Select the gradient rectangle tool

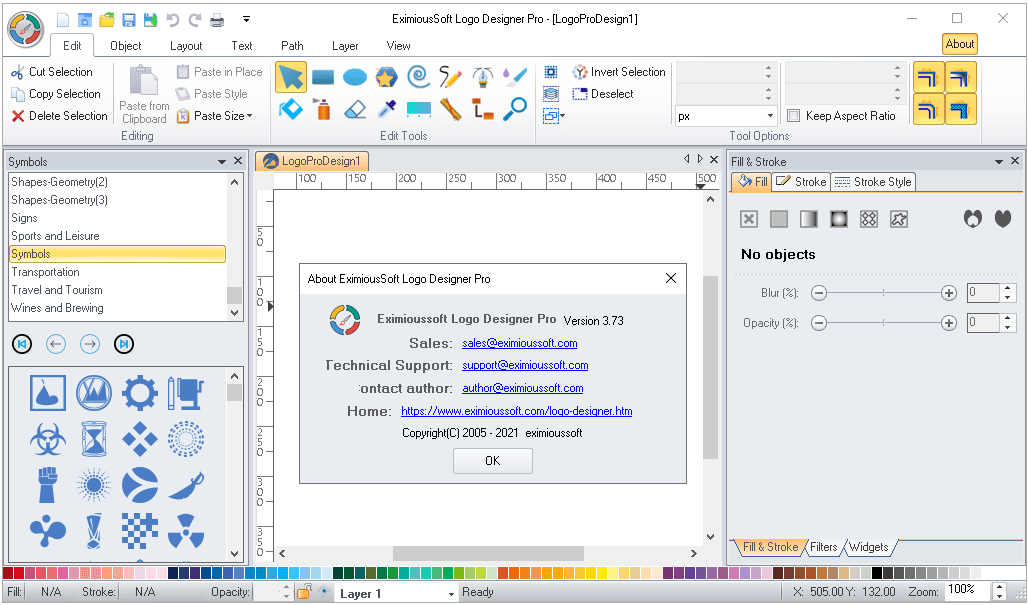pyautogui.click(x=418, y=109)
